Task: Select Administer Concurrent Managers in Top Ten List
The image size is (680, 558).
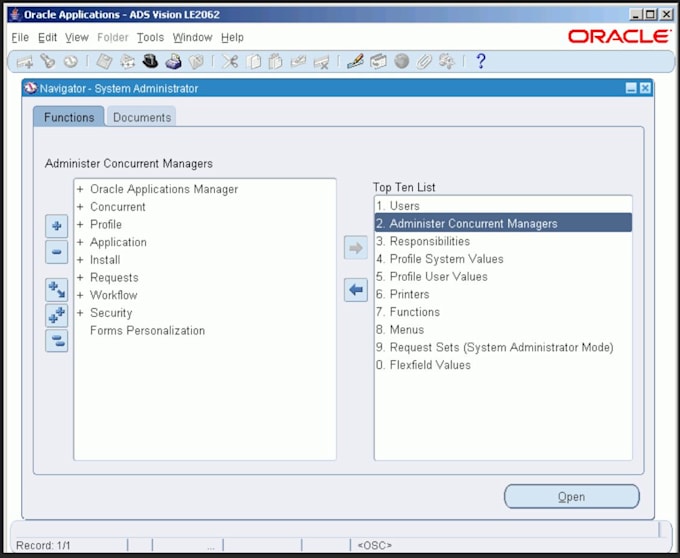Action: pos(503,223)
